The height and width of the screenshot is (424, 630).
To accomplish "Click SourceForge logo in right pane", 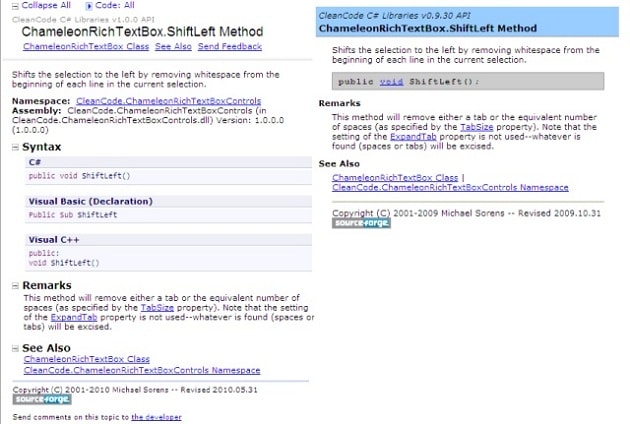I will tap(361, 223).
